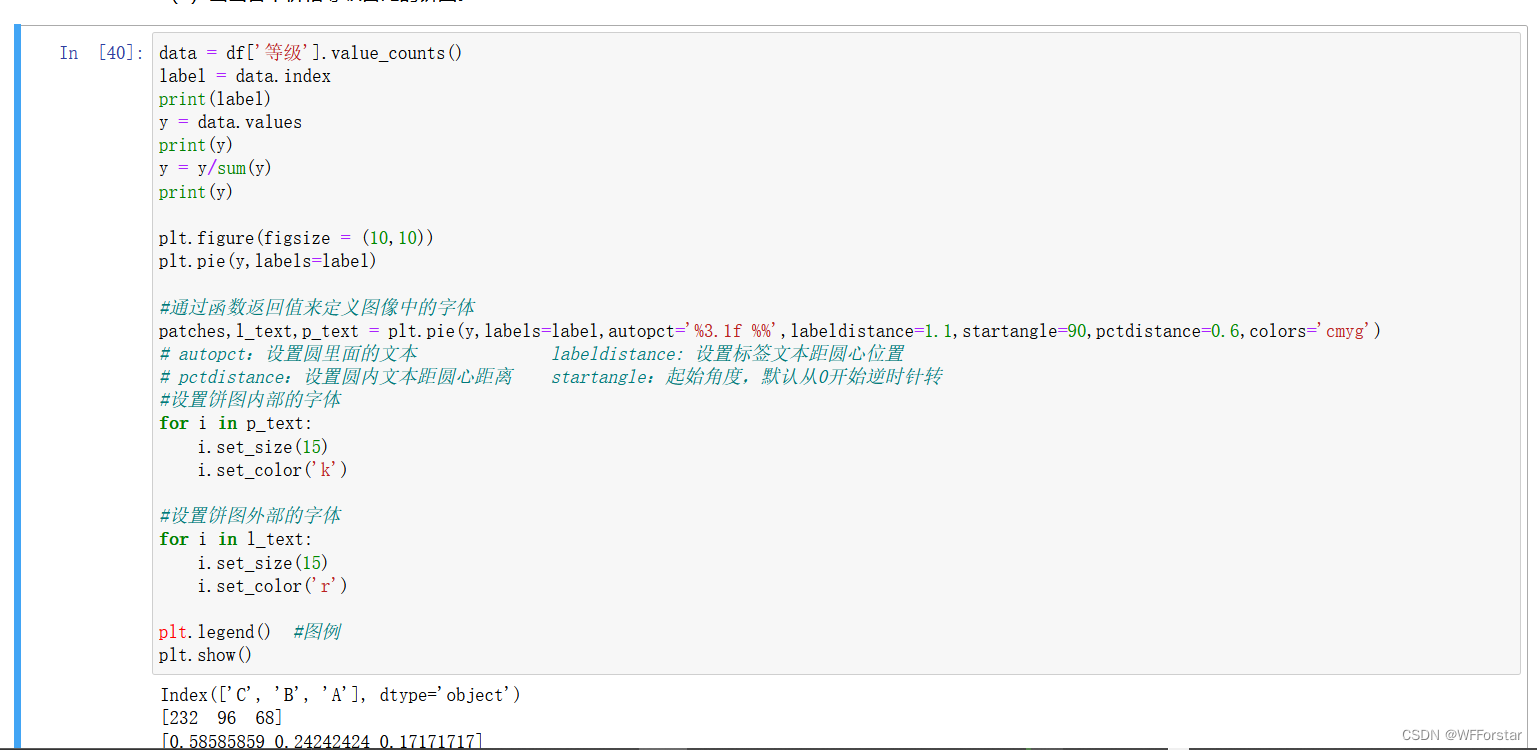The height and width of the screenshot is (750, 1537).
Task: Click the i.set_color('k') line
Action: click(273, 469)
